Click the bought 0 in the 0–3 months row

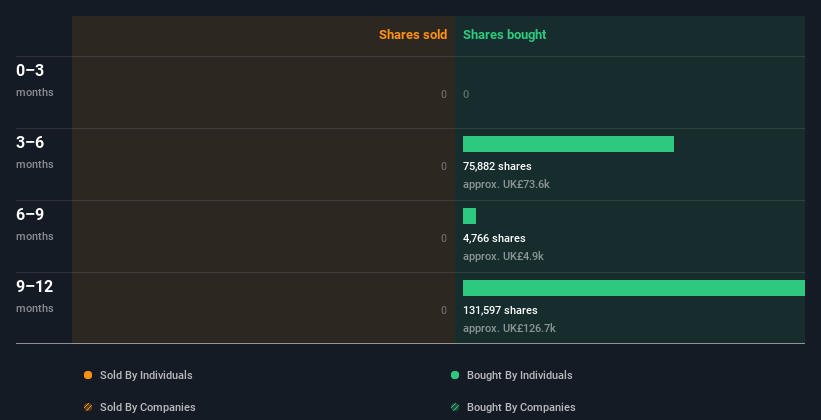coord(466,94)
